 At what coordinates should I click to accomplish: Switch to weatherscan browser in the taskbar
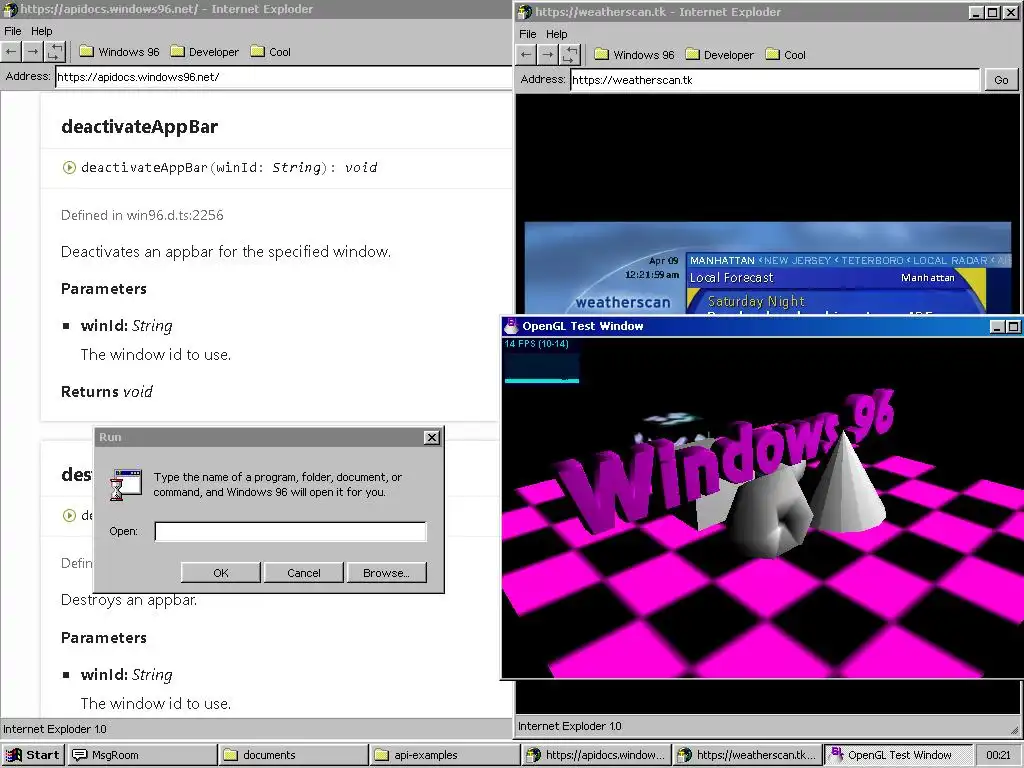tap(747, 755)
